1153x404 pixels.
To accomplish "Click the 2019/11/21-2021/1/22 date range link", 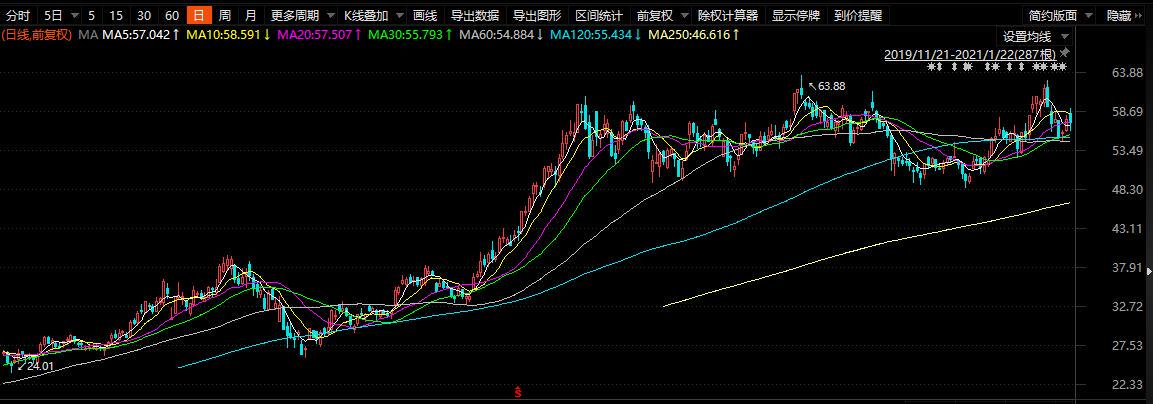I will (x=971, y=54).
